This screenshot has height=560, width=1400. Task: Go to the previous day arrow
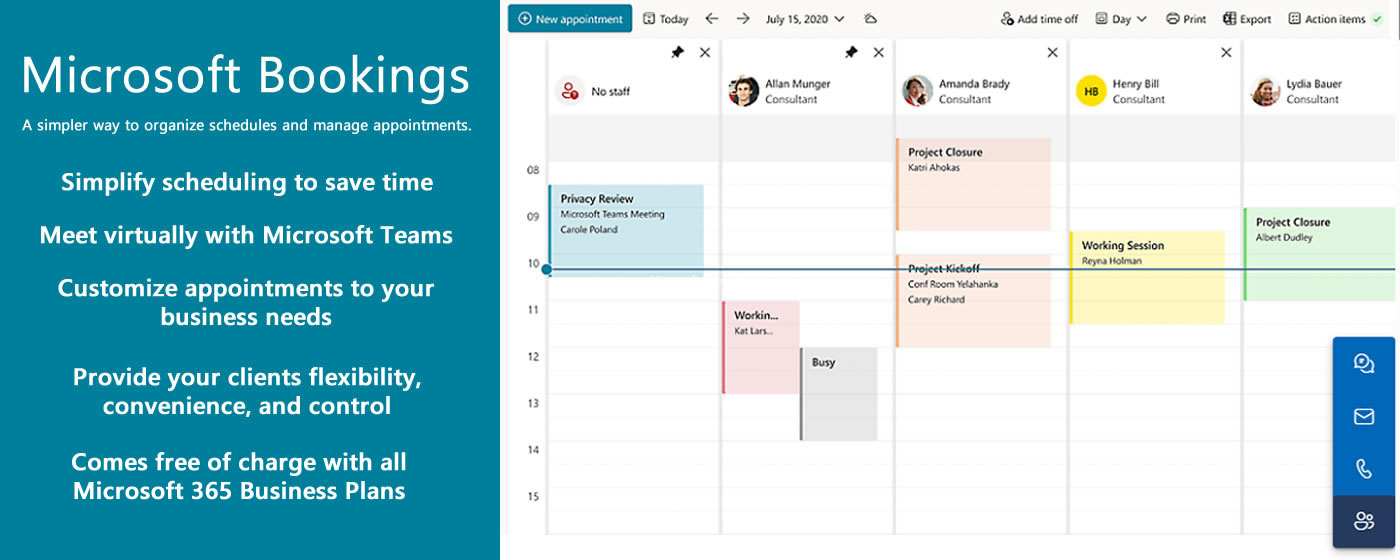(x=711, y=19)
